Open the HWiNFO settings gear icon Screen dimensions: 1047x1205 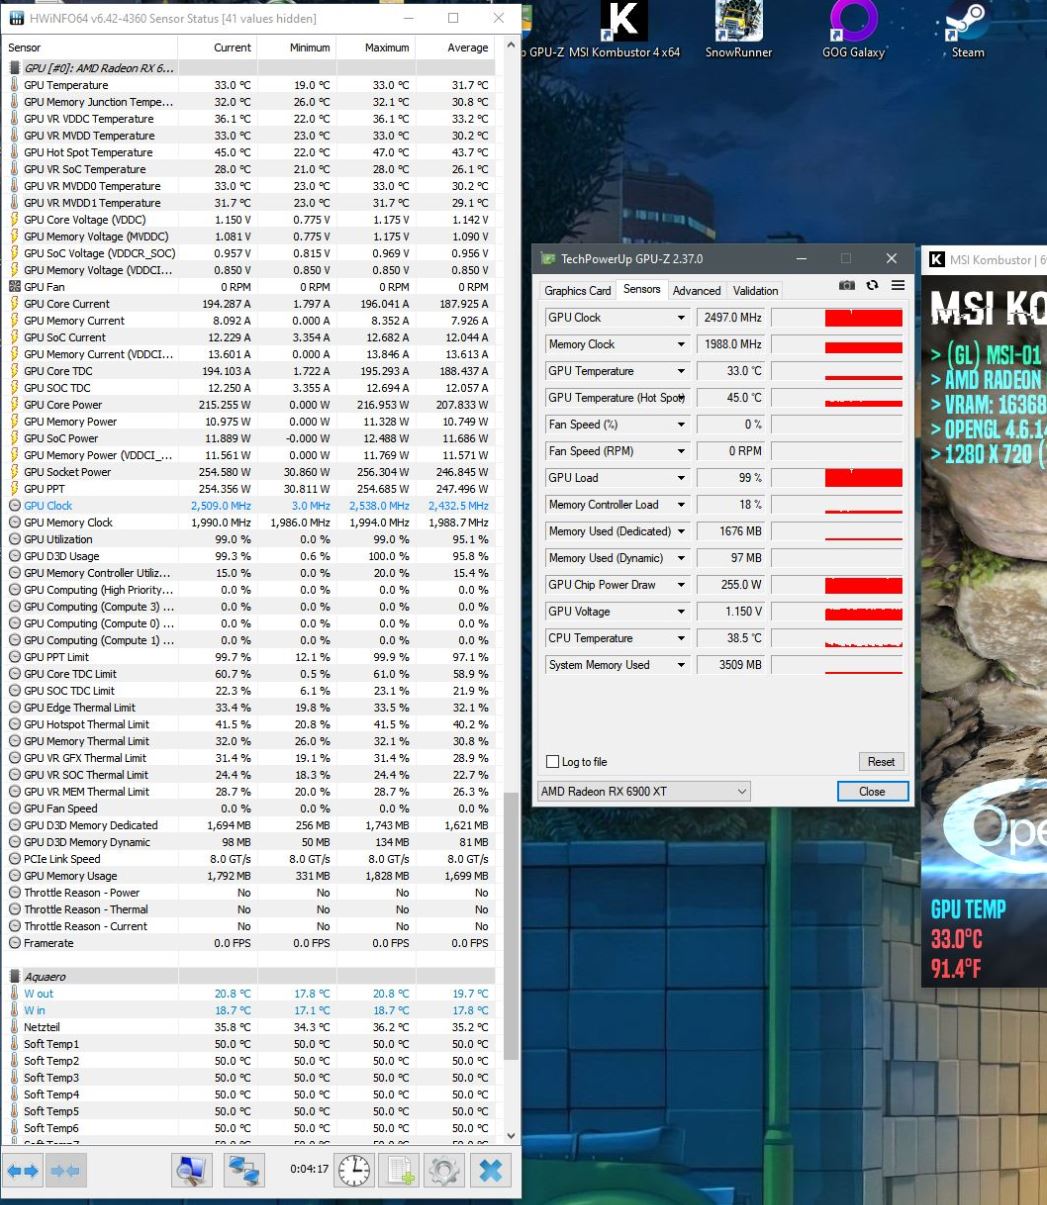pos(445,1170)
